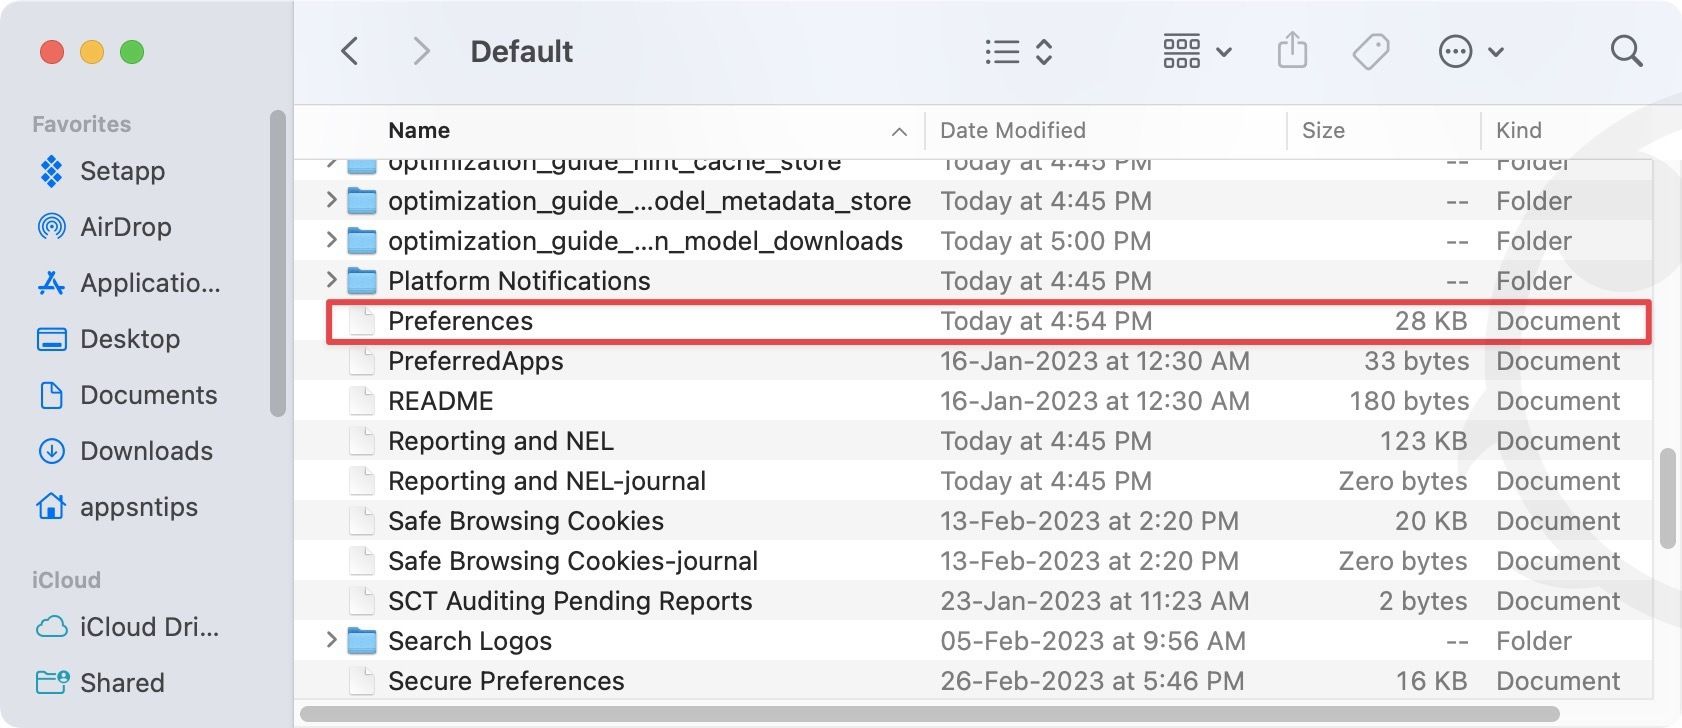Open the Finder search magnifier
The width and height of the screenshot is (1682, 728).
tap(1626, 51)
